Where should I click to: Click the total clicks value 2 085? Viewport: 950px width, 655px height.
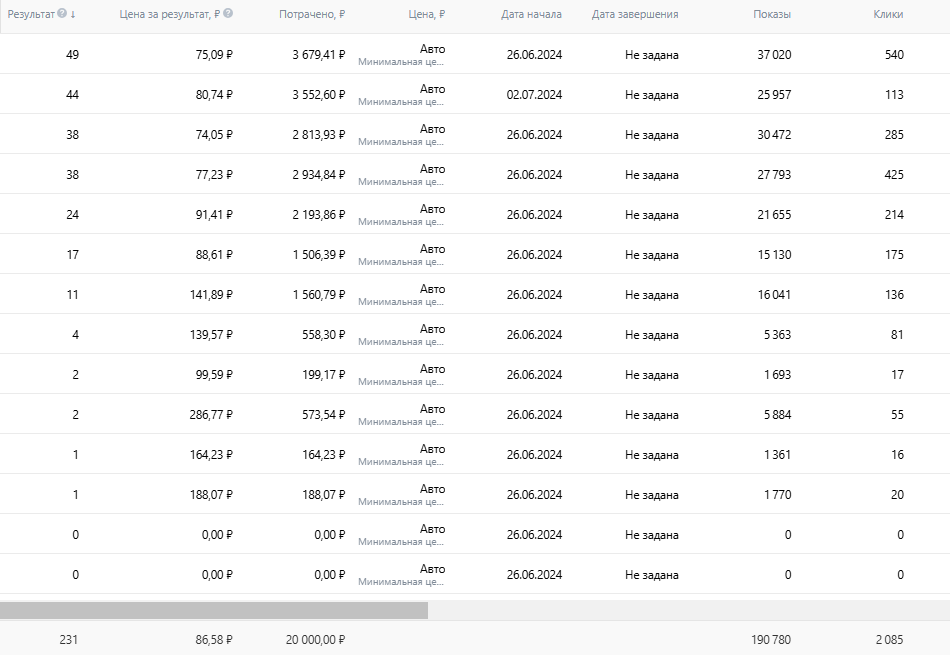(x=887, y=638)
